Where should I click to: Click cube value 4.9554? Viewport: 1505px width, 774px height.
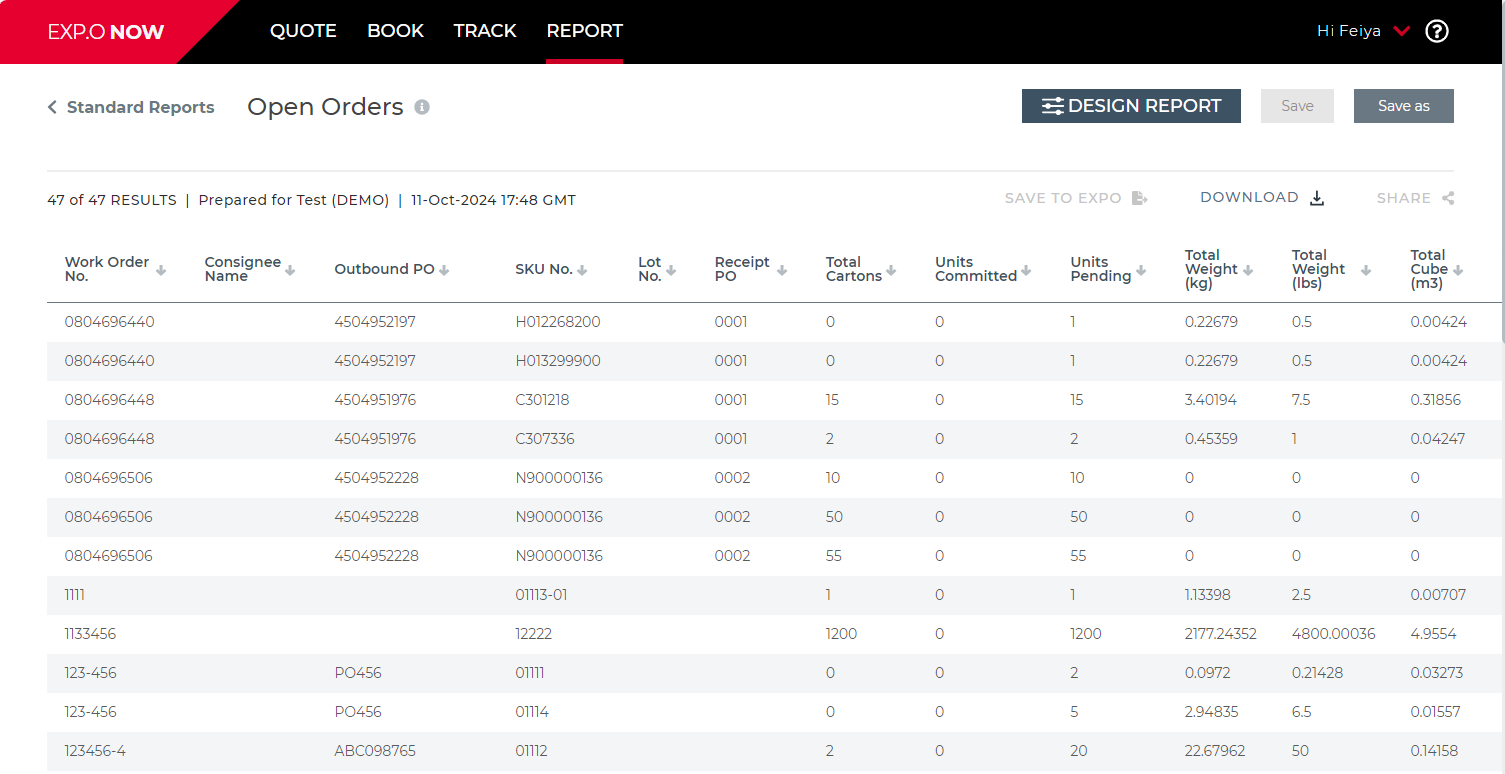pos(1434,634)
